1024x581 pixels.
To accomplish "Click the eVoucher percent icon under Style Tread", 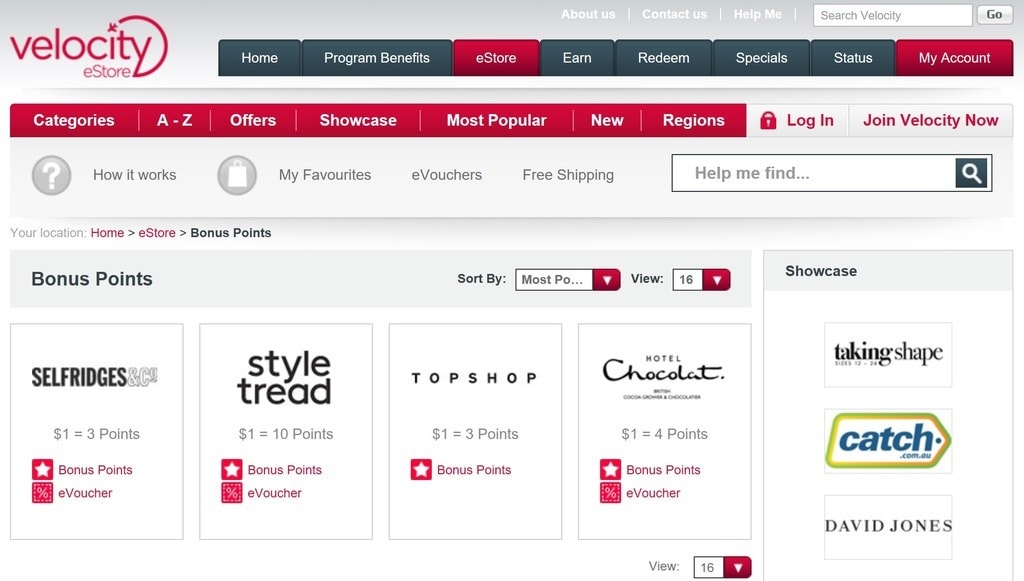I will [232, 493].
